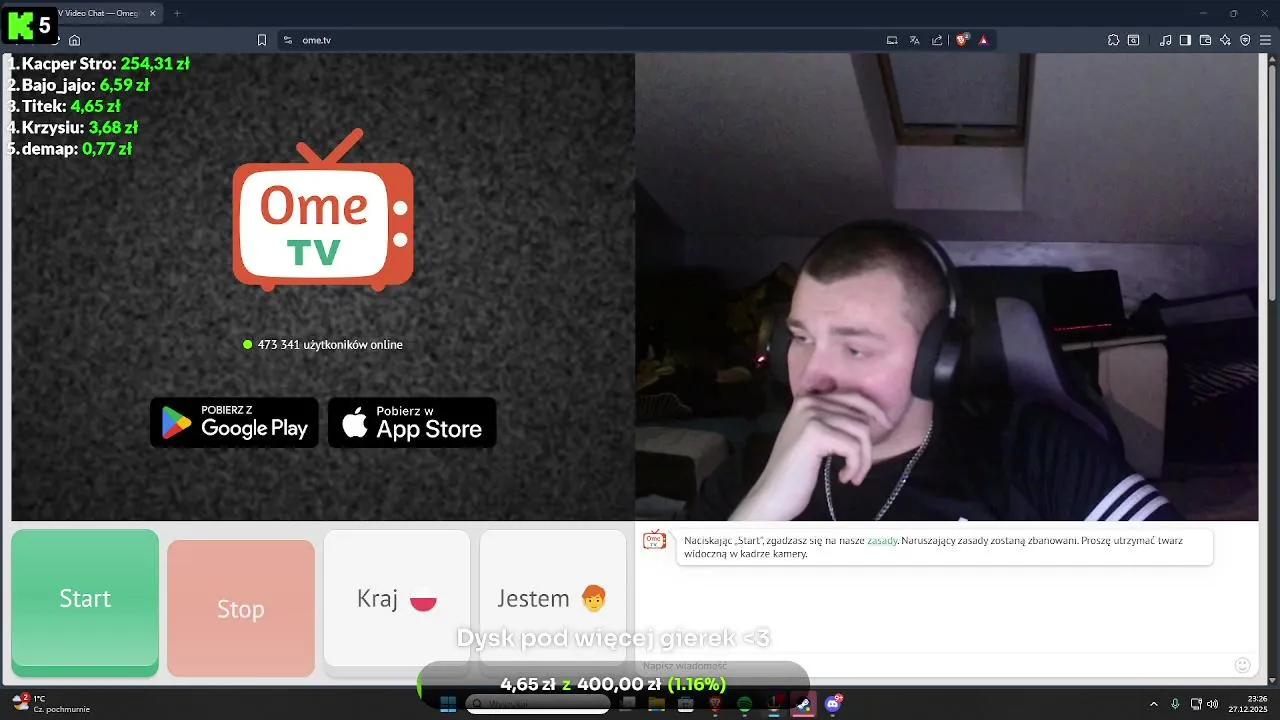Click the OmeTV avatar in chat message
The width and height of the screenshot is (1280, 720).
coord(654,540)
